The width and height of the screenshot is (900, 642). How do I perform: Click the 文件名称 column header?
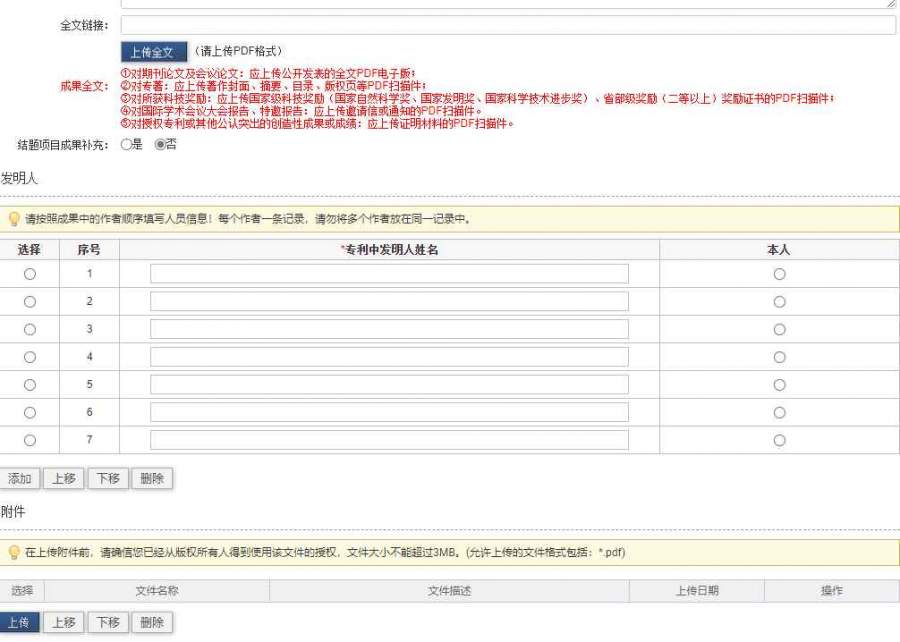click(157, 591)
